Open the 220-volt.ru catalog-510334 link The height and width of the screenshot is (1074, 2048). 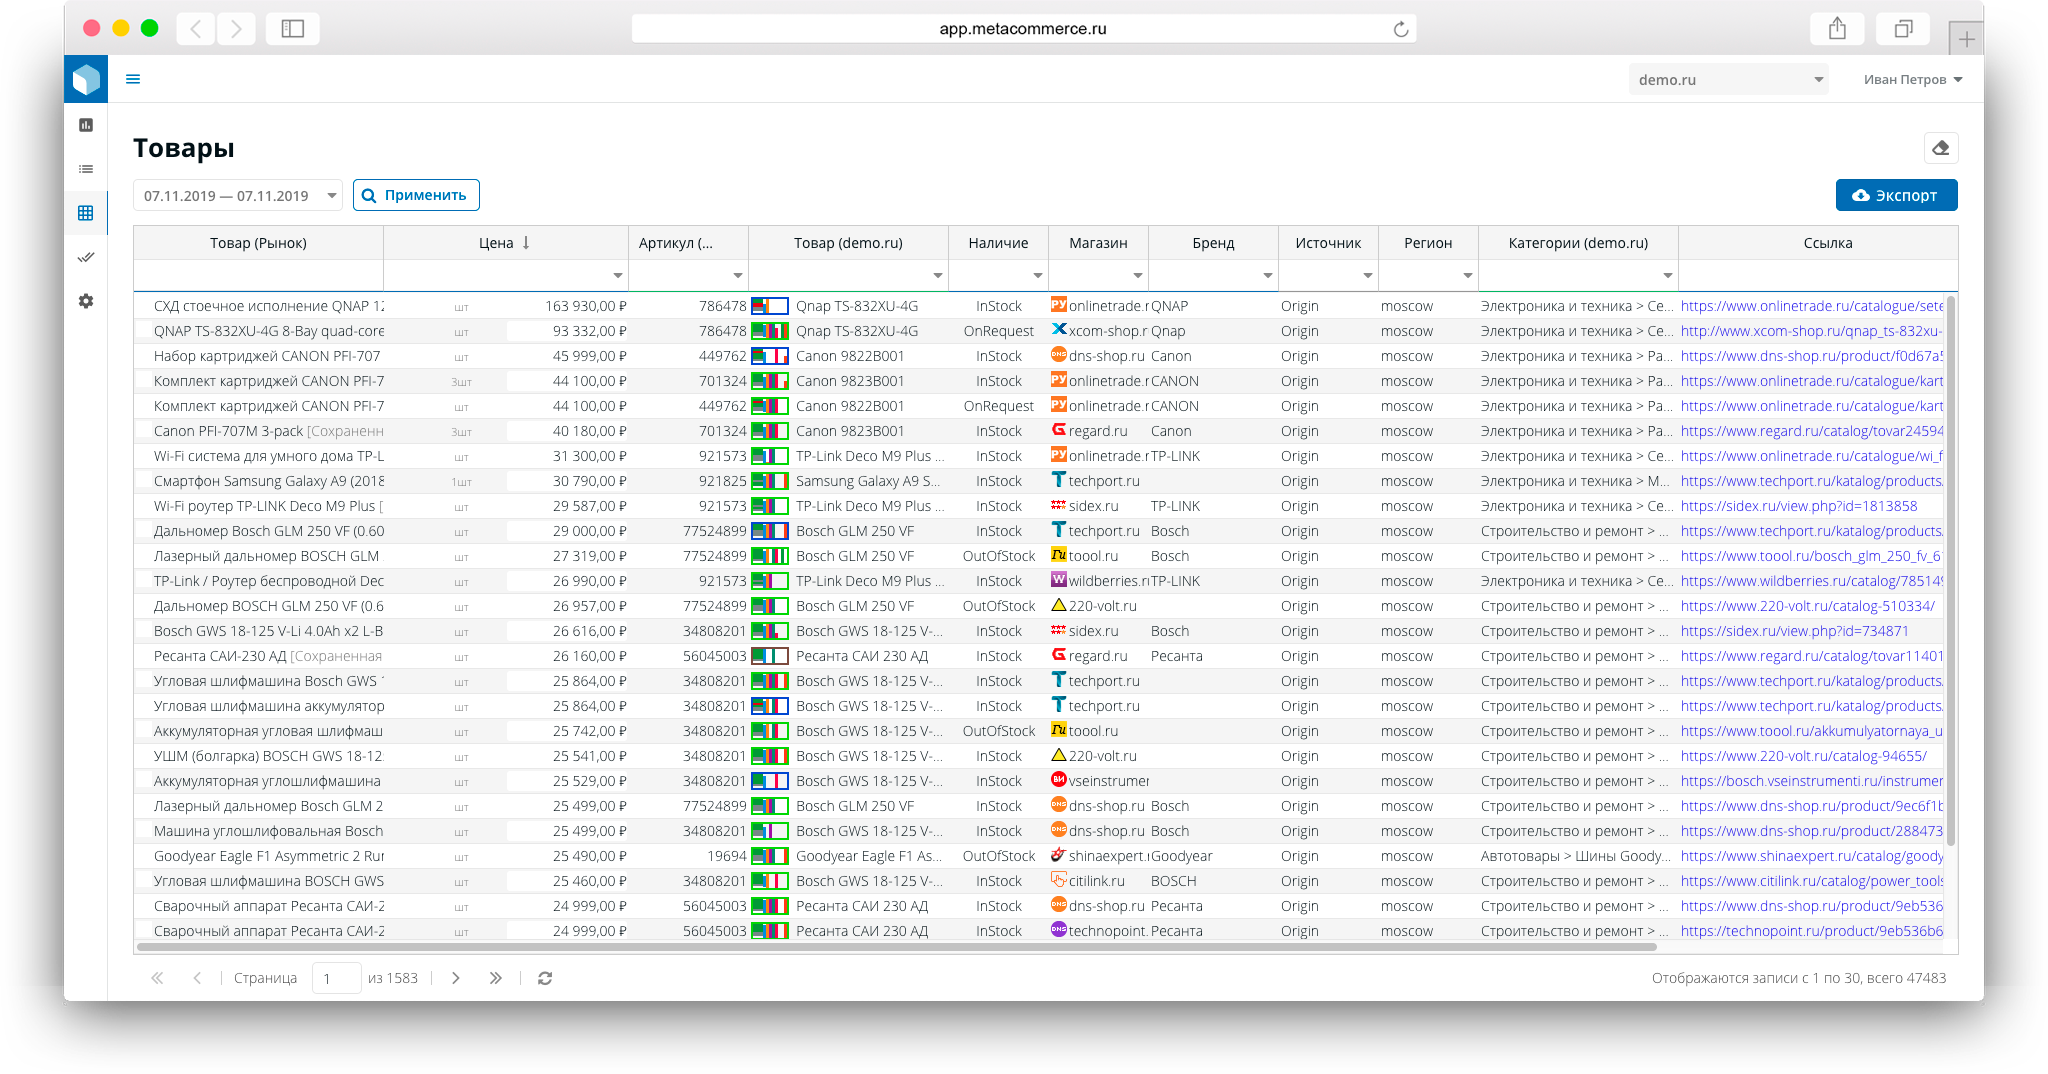1807,606
